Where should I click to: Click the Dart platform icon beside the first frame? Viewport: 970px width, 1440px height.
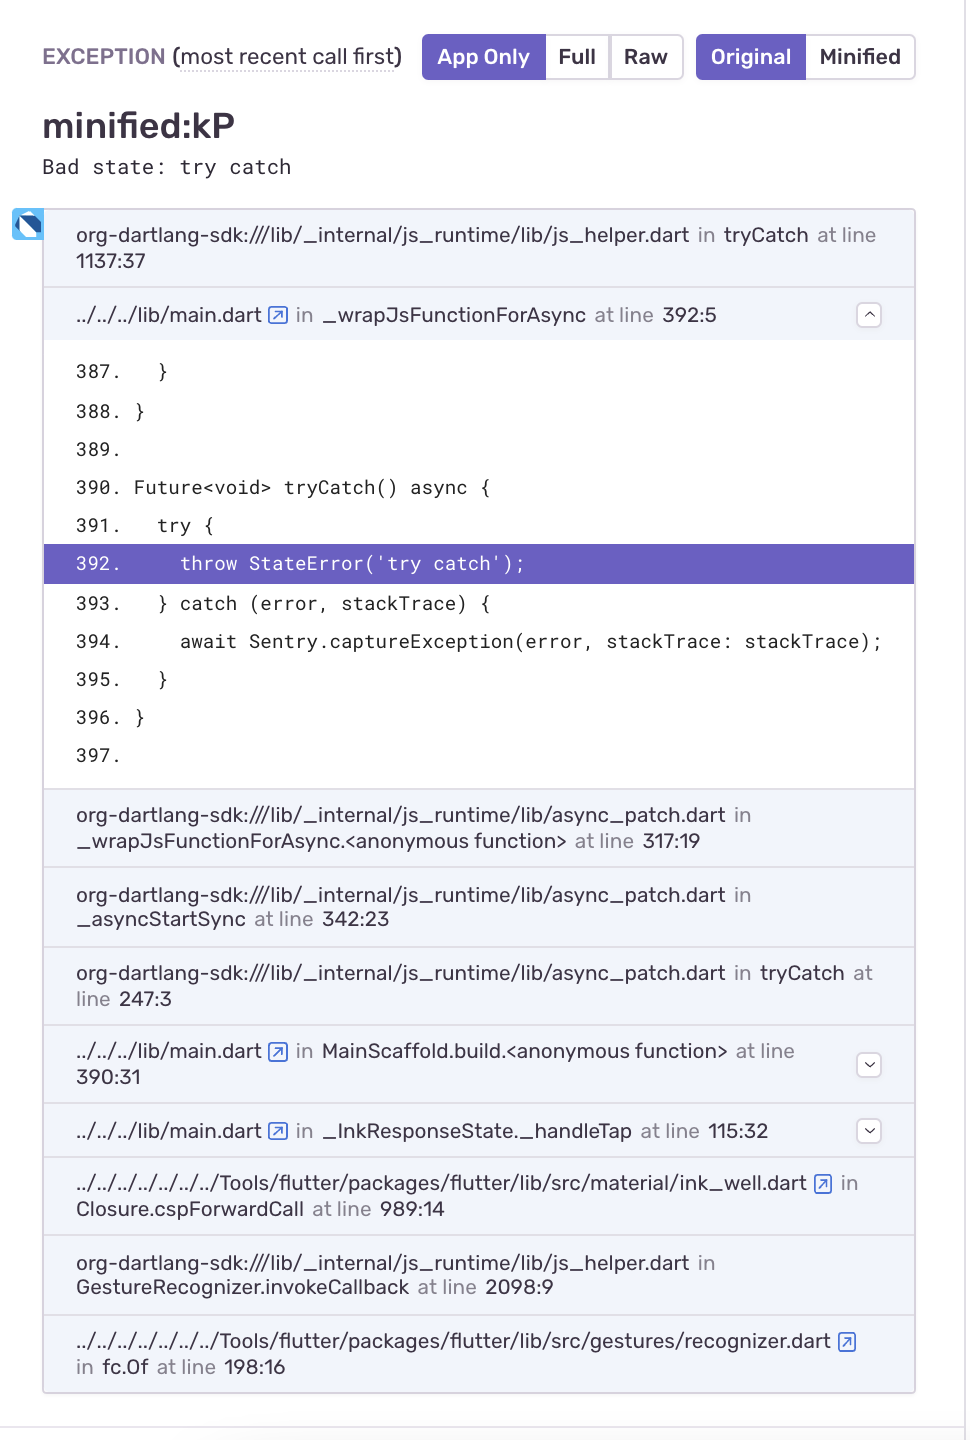pyautogui.click(x=26, y=225)
